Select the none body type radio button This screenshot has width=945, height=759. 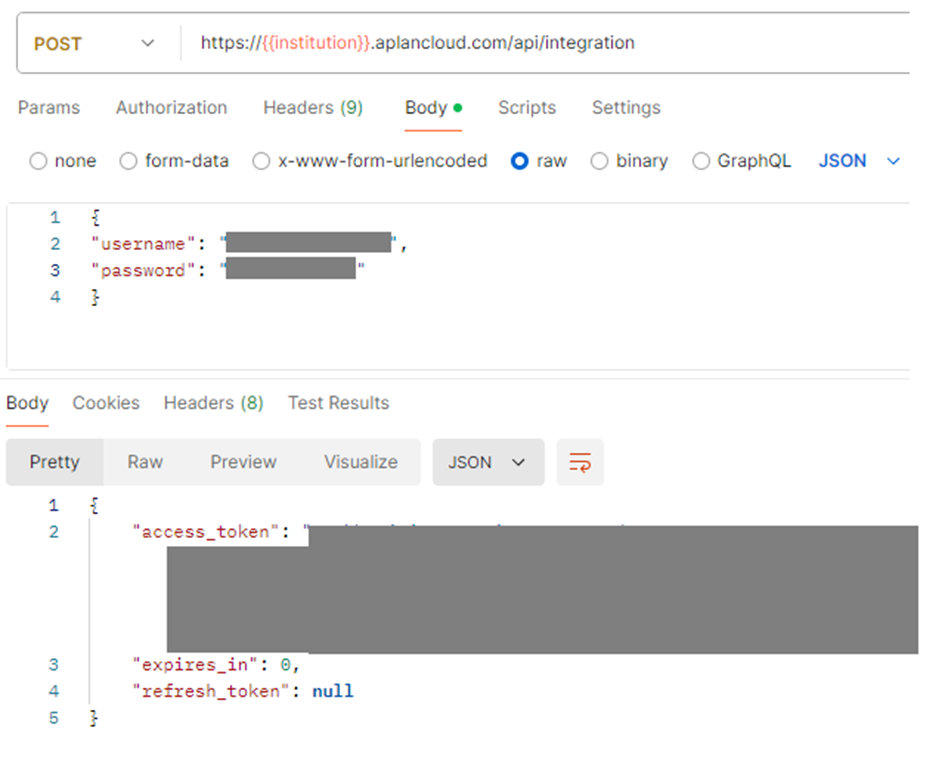click(x=39, y=161)
